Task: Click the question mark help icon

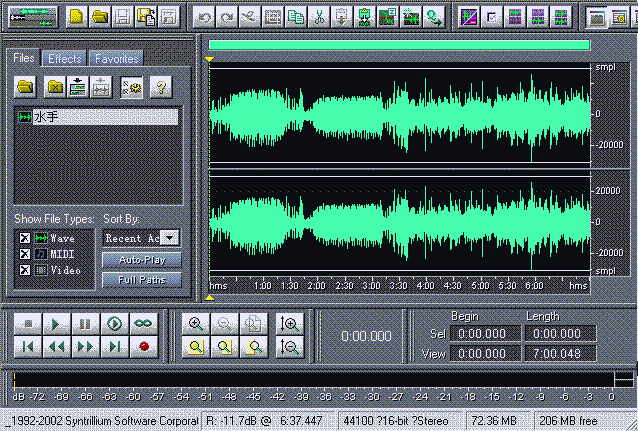Action: pos(161,87)
